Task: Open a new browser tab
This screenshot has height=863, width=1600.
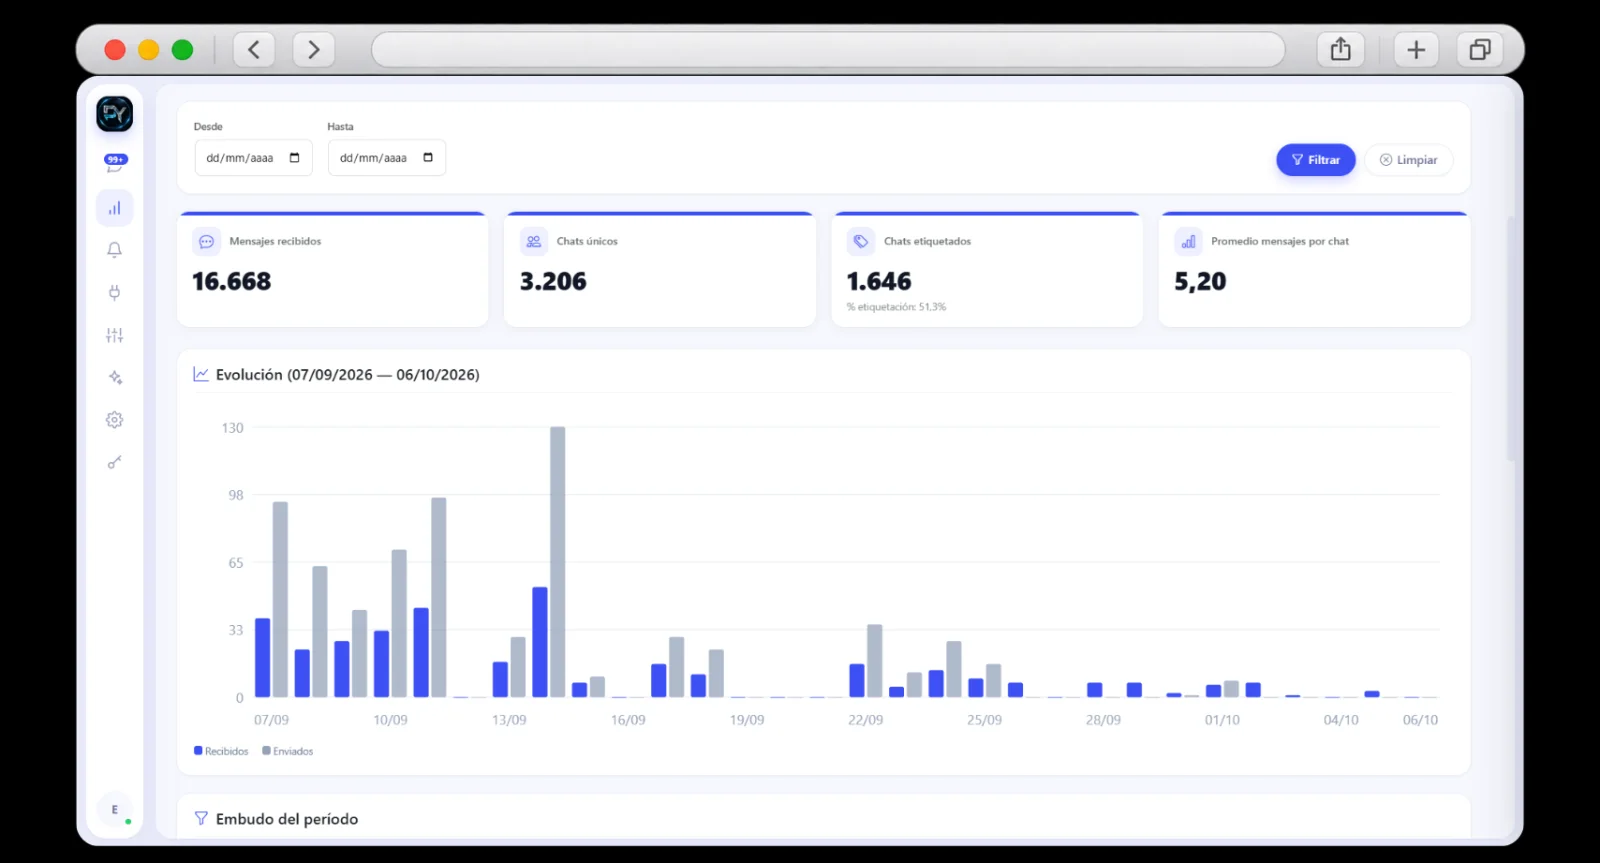Action: tap(1416, 49)
